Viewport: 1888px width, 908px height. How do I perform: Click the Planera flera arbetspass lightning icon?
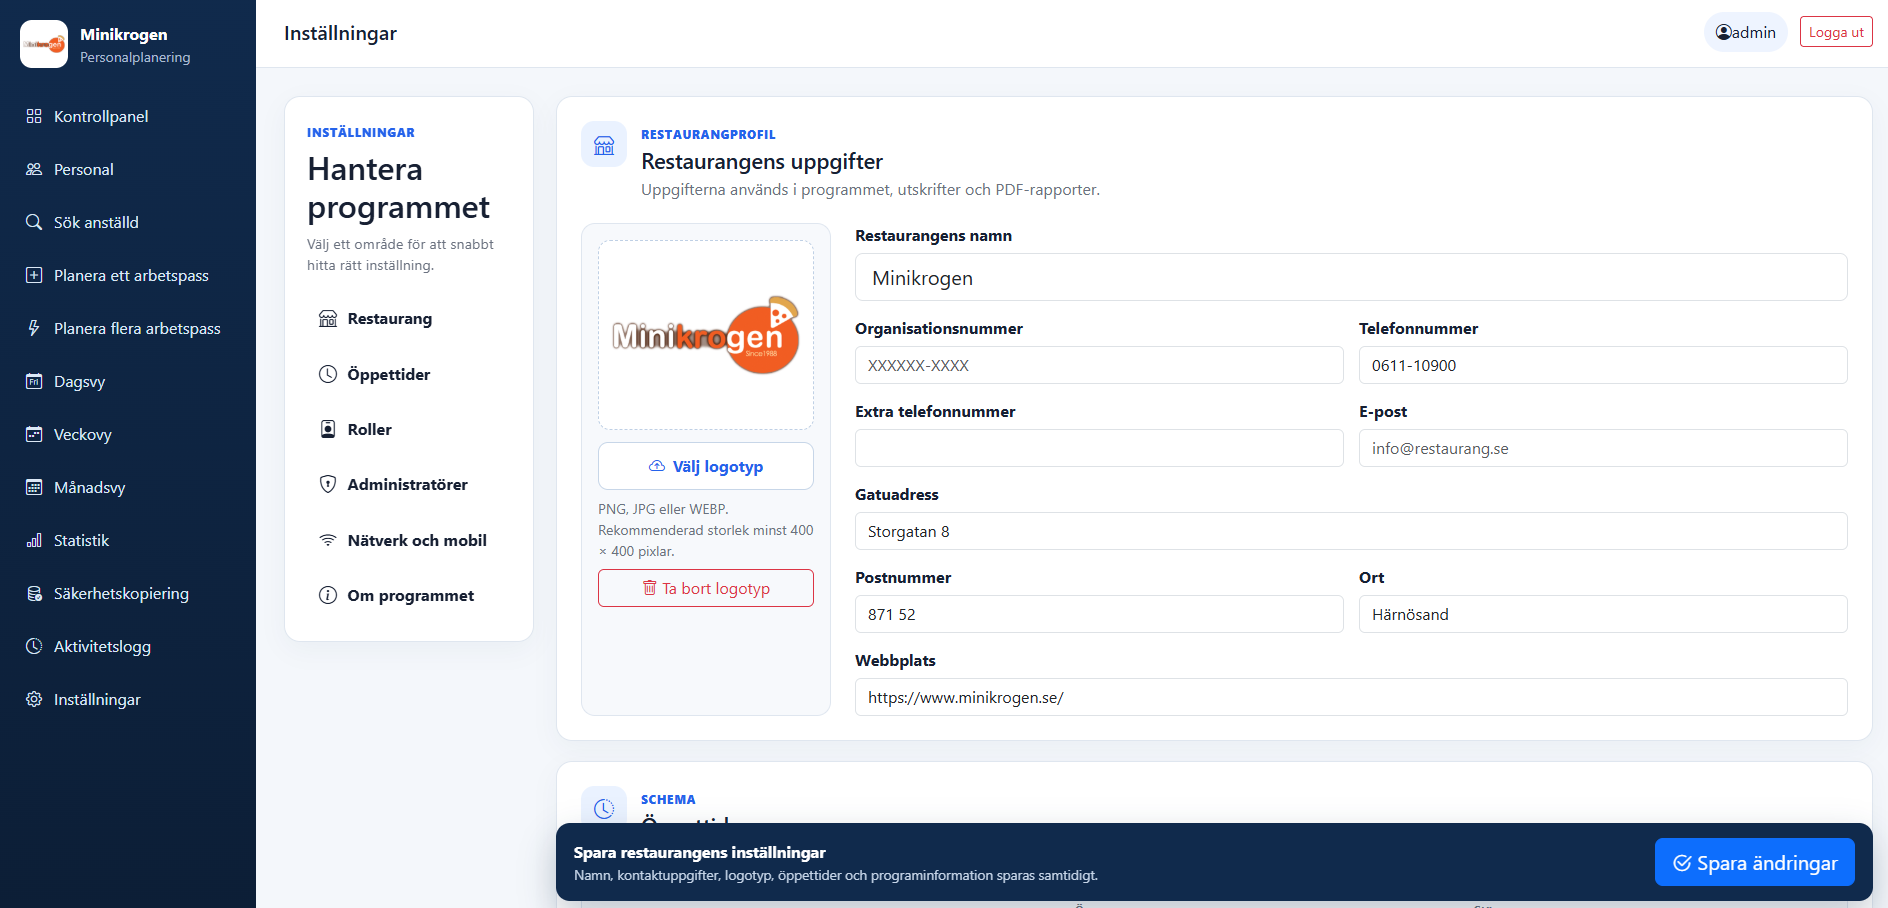point(34,328)
